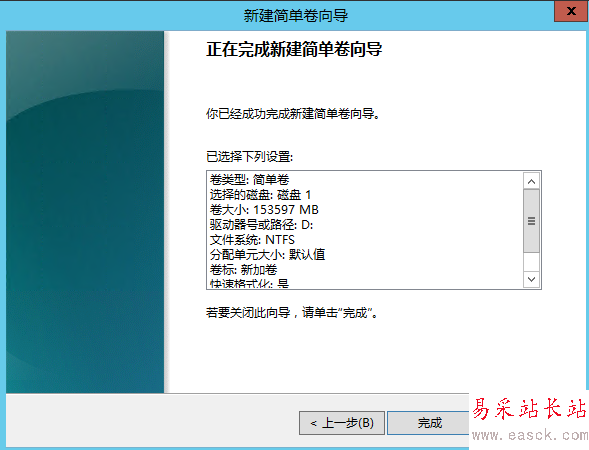Select the line 卷类型: 简单卷
This screenshot has width=589, height=450.
[x=249, y=180]
